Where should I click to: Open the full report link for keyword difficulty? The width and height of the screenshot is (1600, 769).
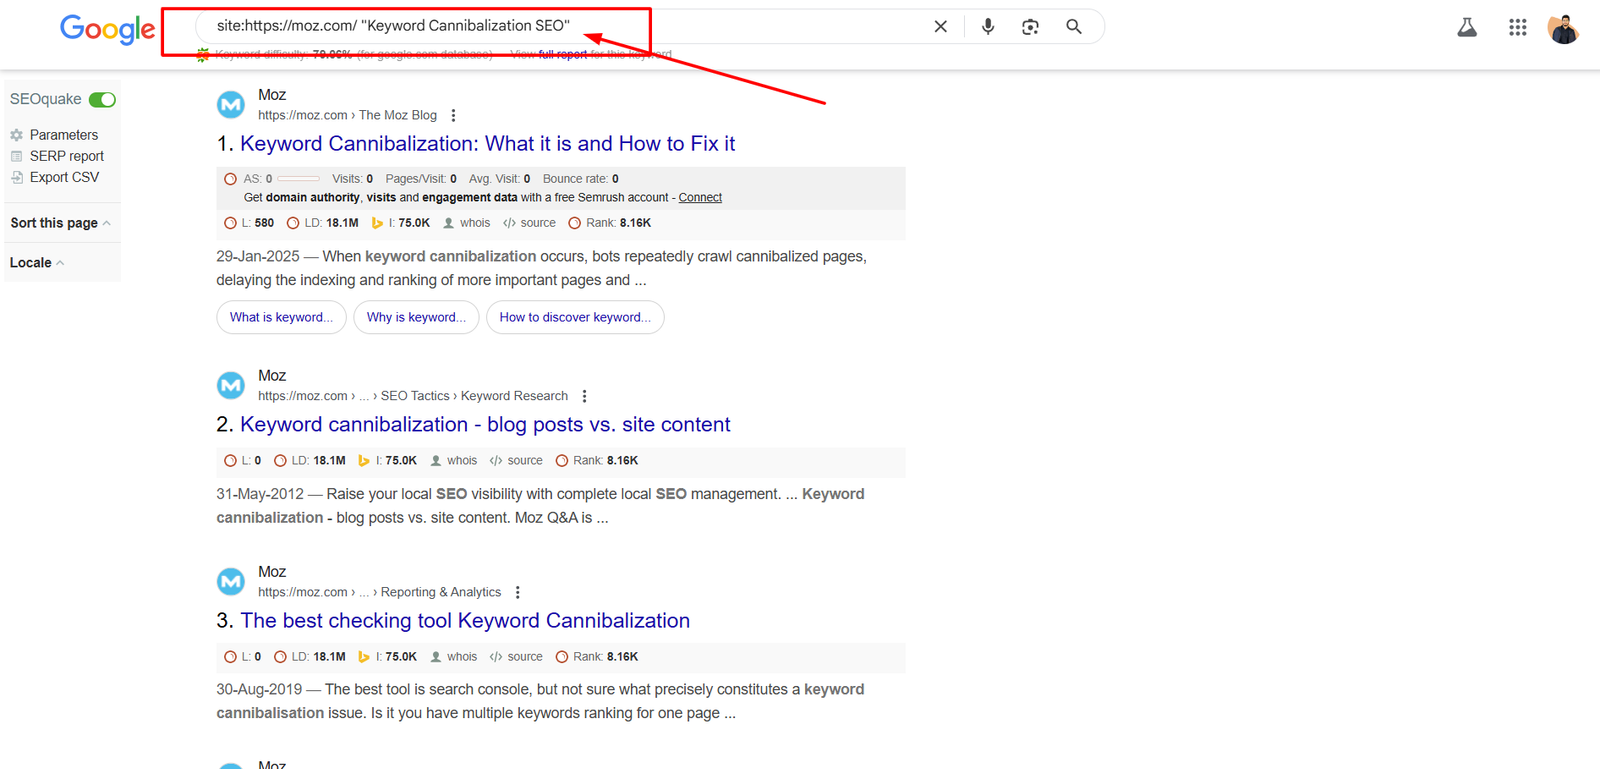(x=563, y=54)
